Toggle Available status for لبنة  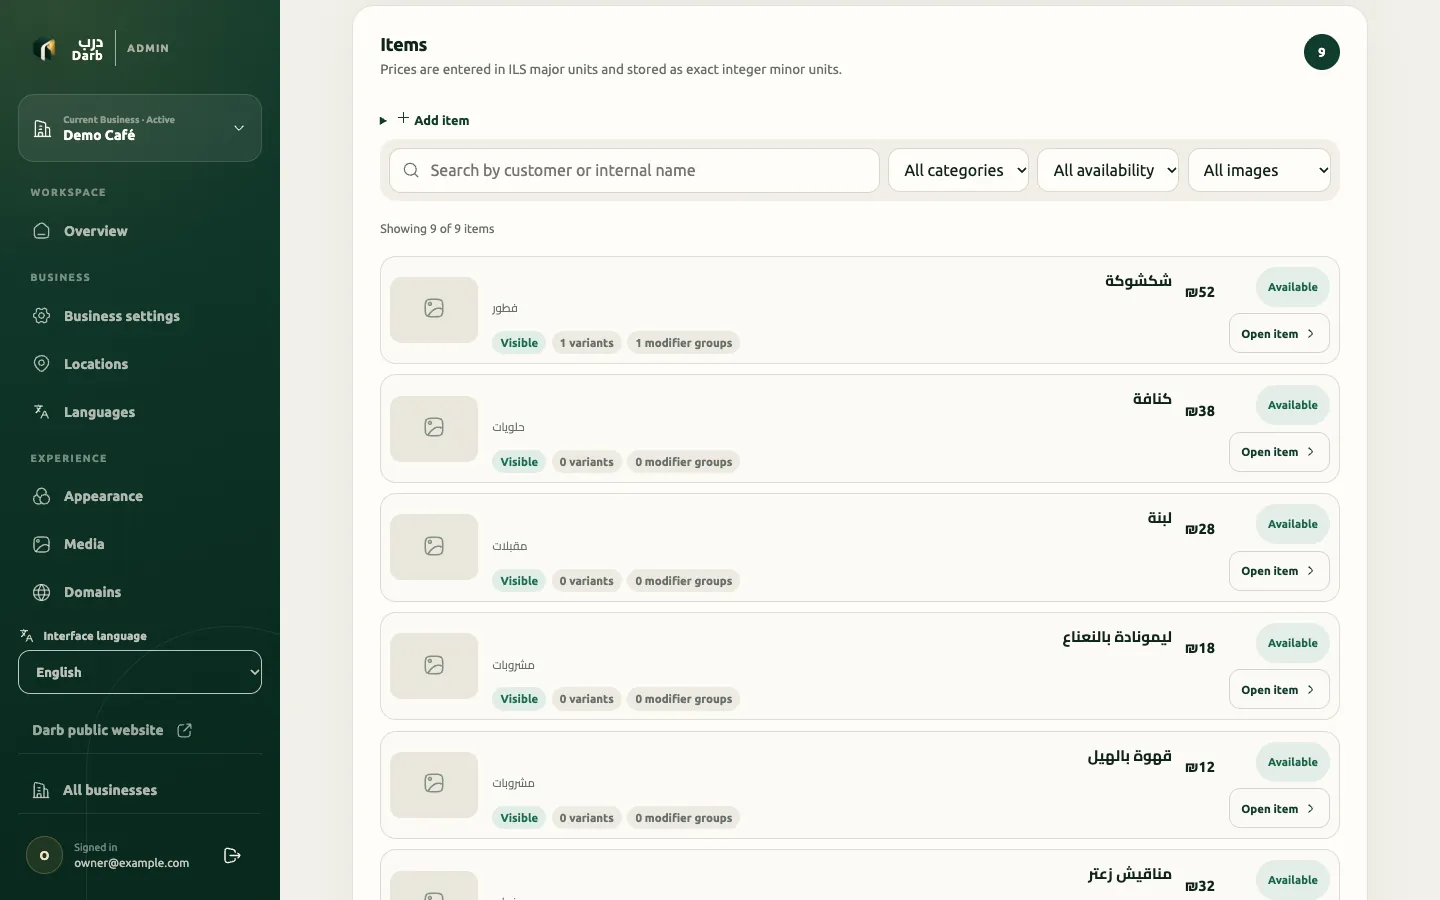pos(1293,524)
